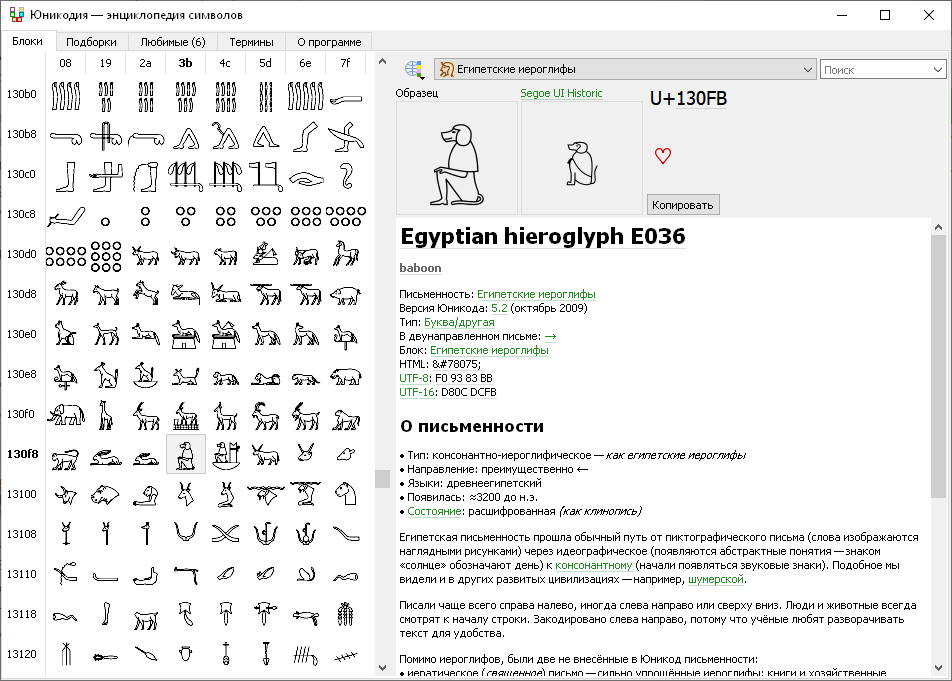This screenshot has width=952, height=681.
Task: Select the leg glyph at start of row 130c0
Action: [x=66, y=175]
